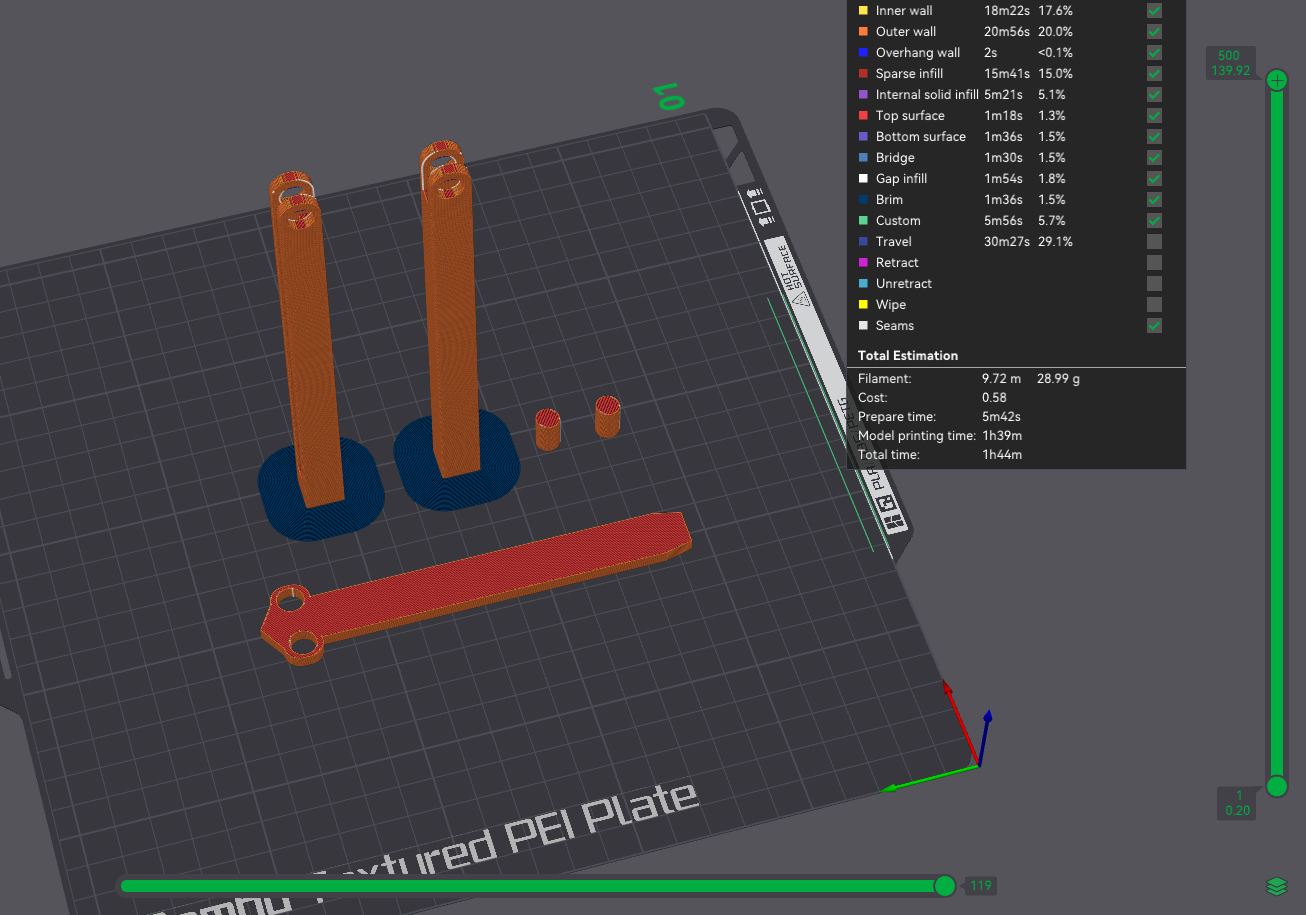Click the plus handle atop vertical layer slider

1277,80
